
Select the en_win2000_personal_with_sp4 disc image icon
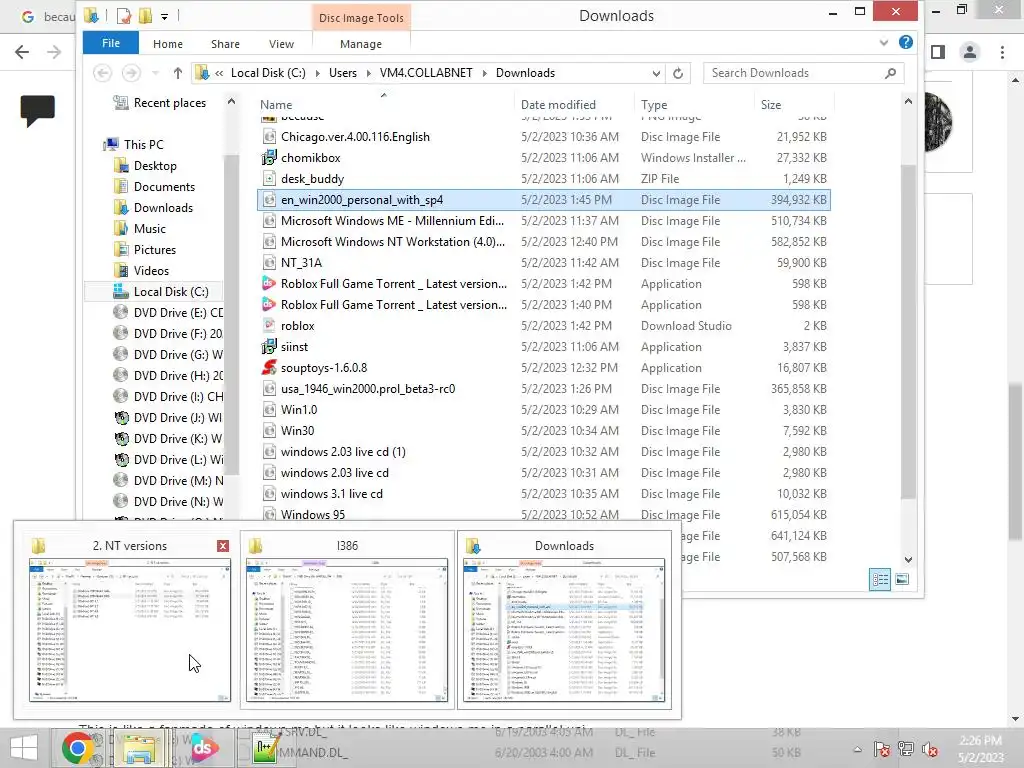point(268,200)
